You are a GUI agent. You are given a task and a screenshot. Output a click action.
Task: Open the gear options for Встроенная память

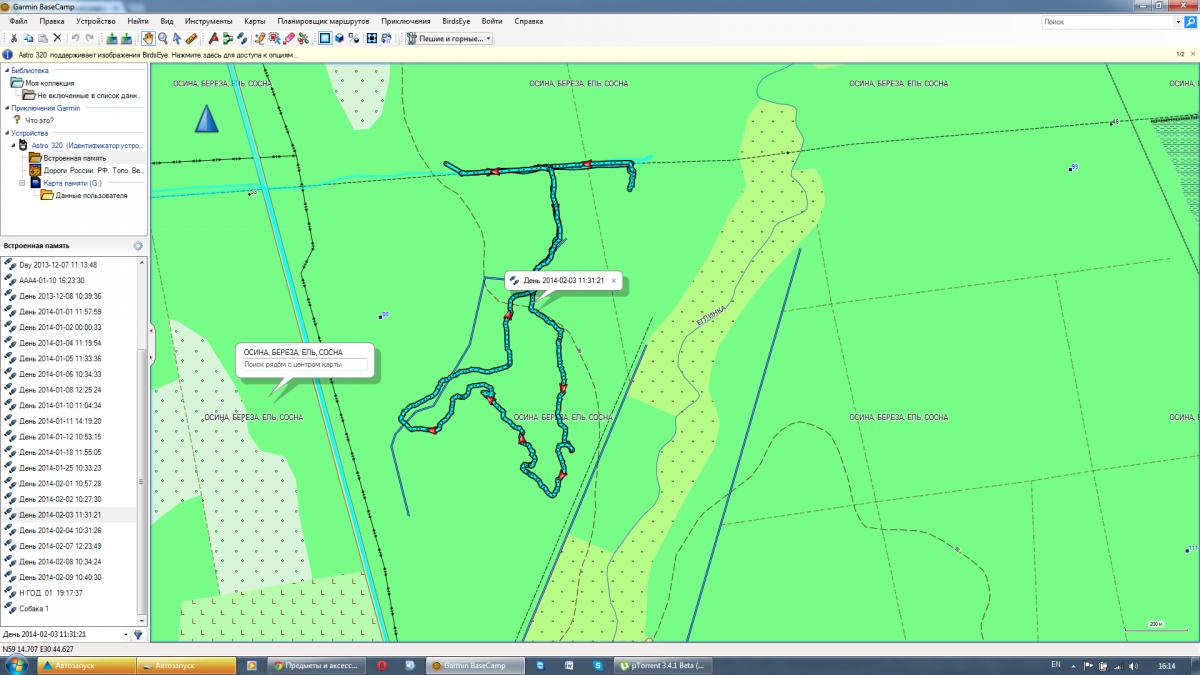[138, 245]
